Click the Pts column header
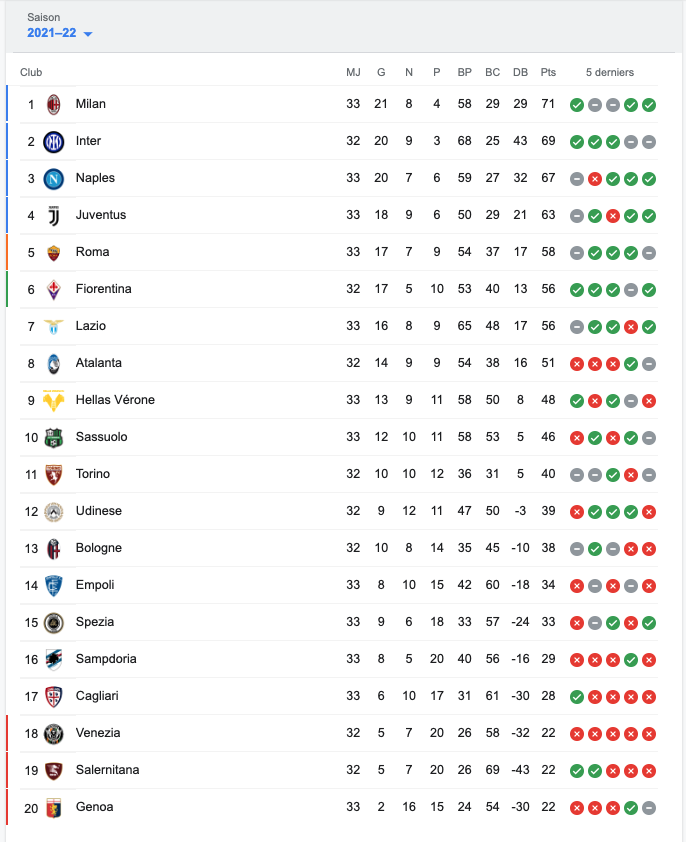The image size is (686, 842). (548, 72)
